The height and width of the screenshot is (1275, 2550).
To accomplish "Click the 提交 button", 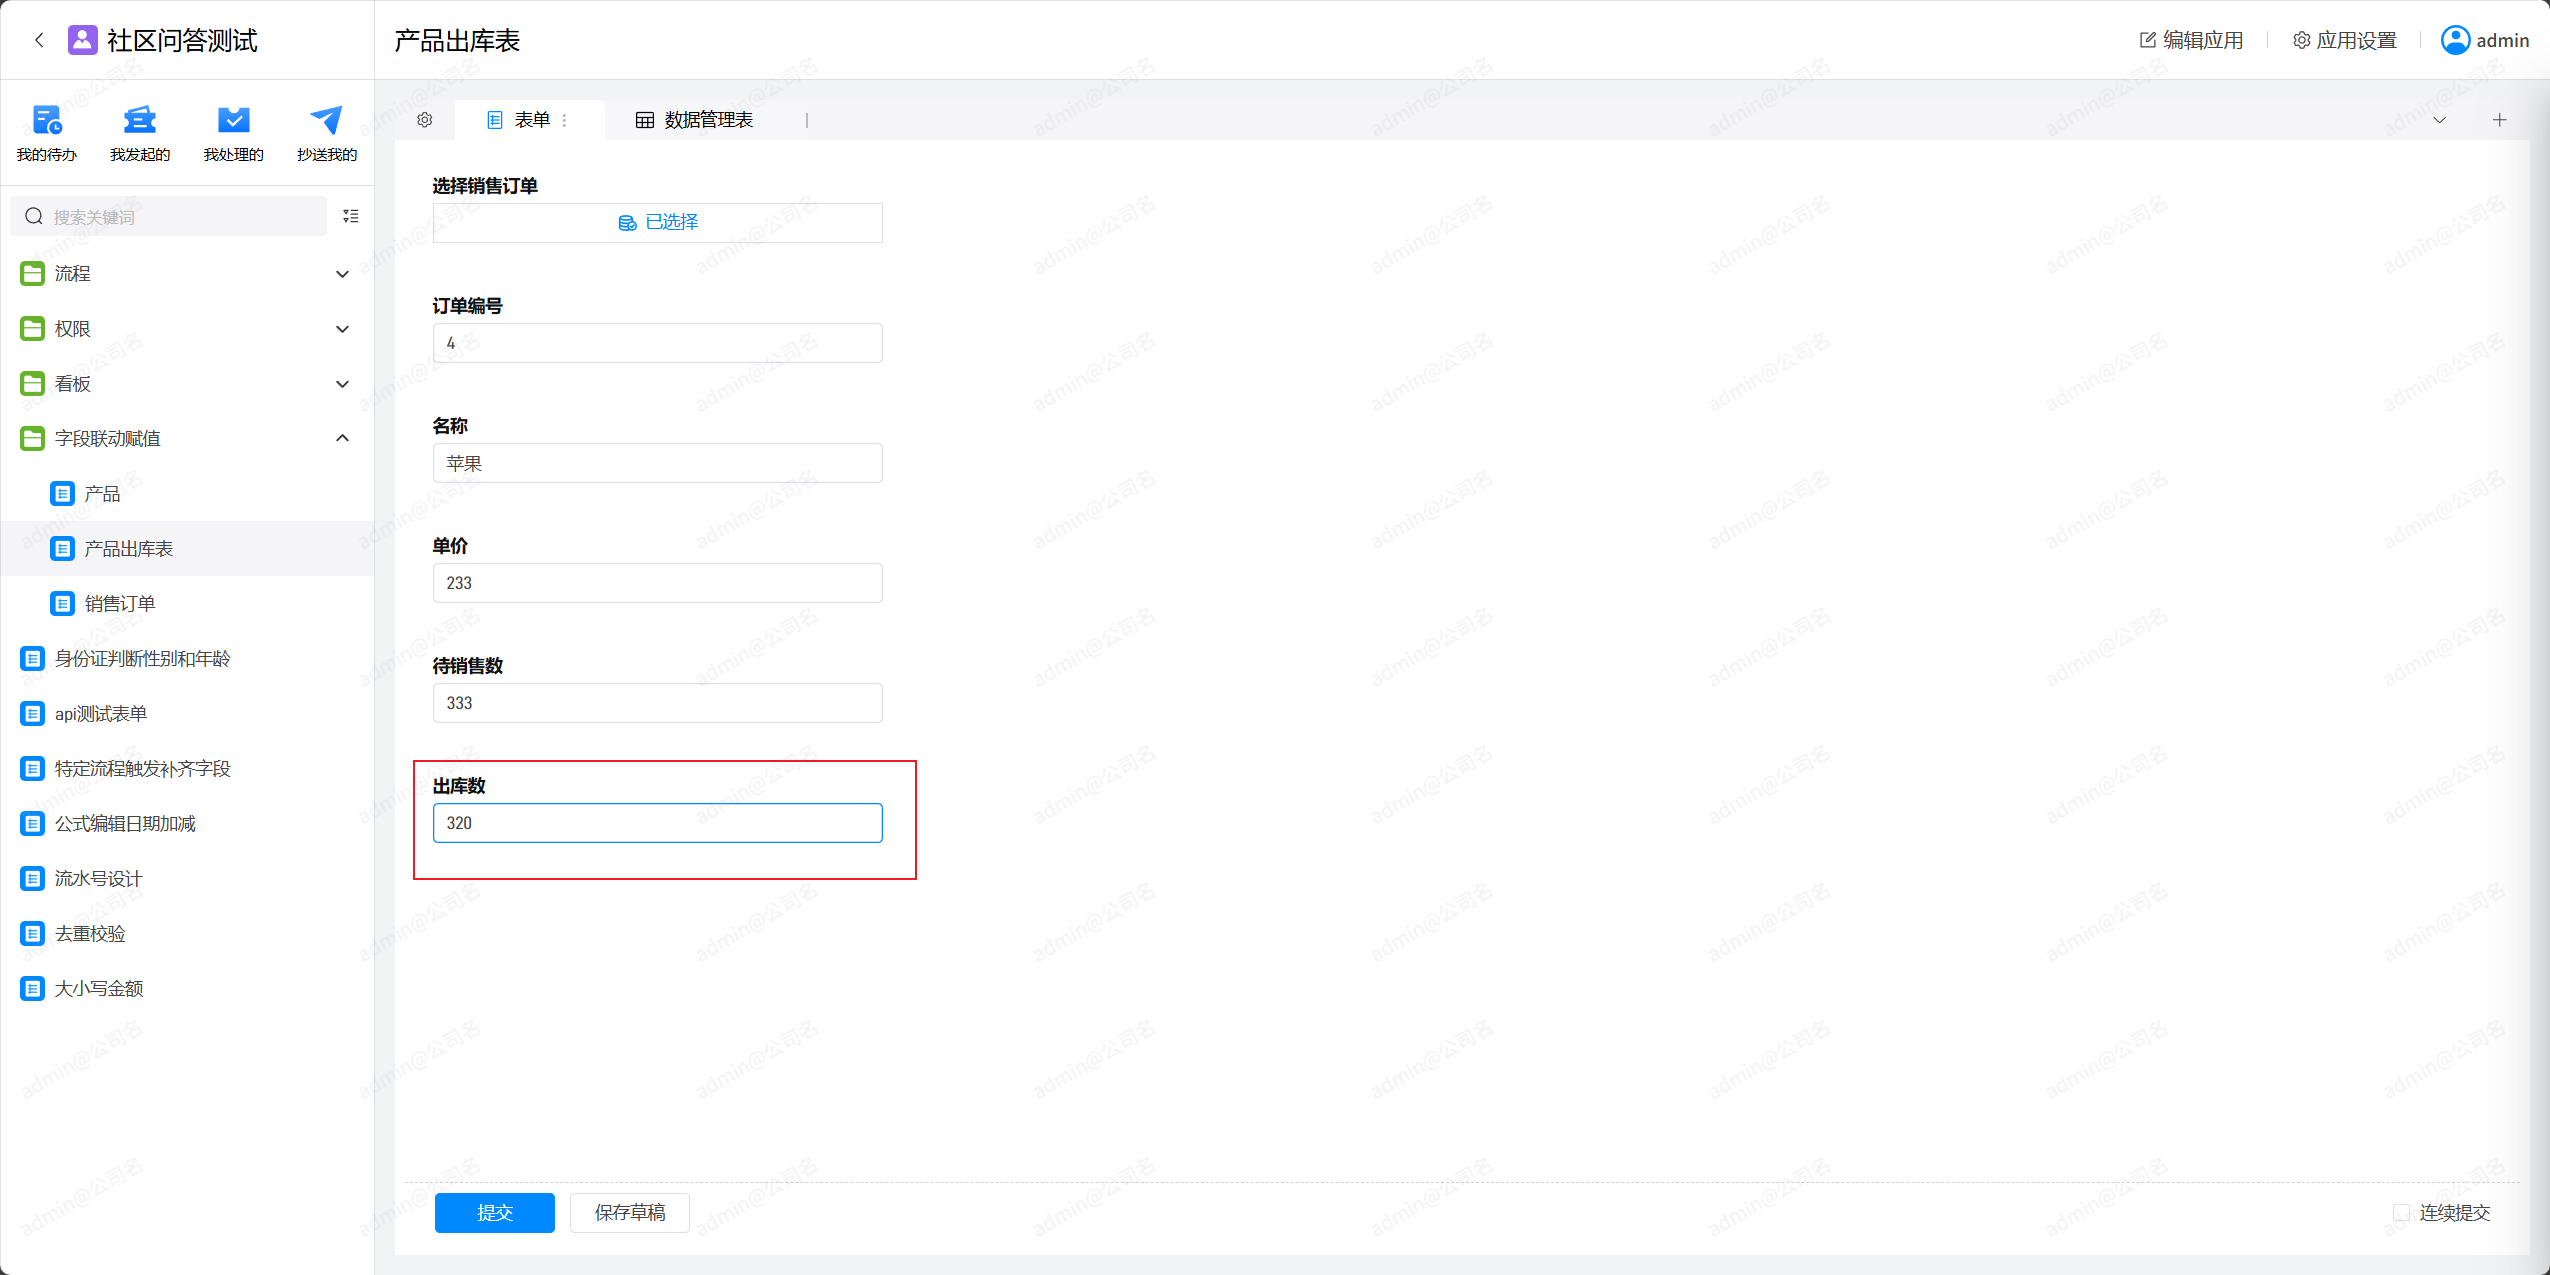I will click(x=494, y=1213).
